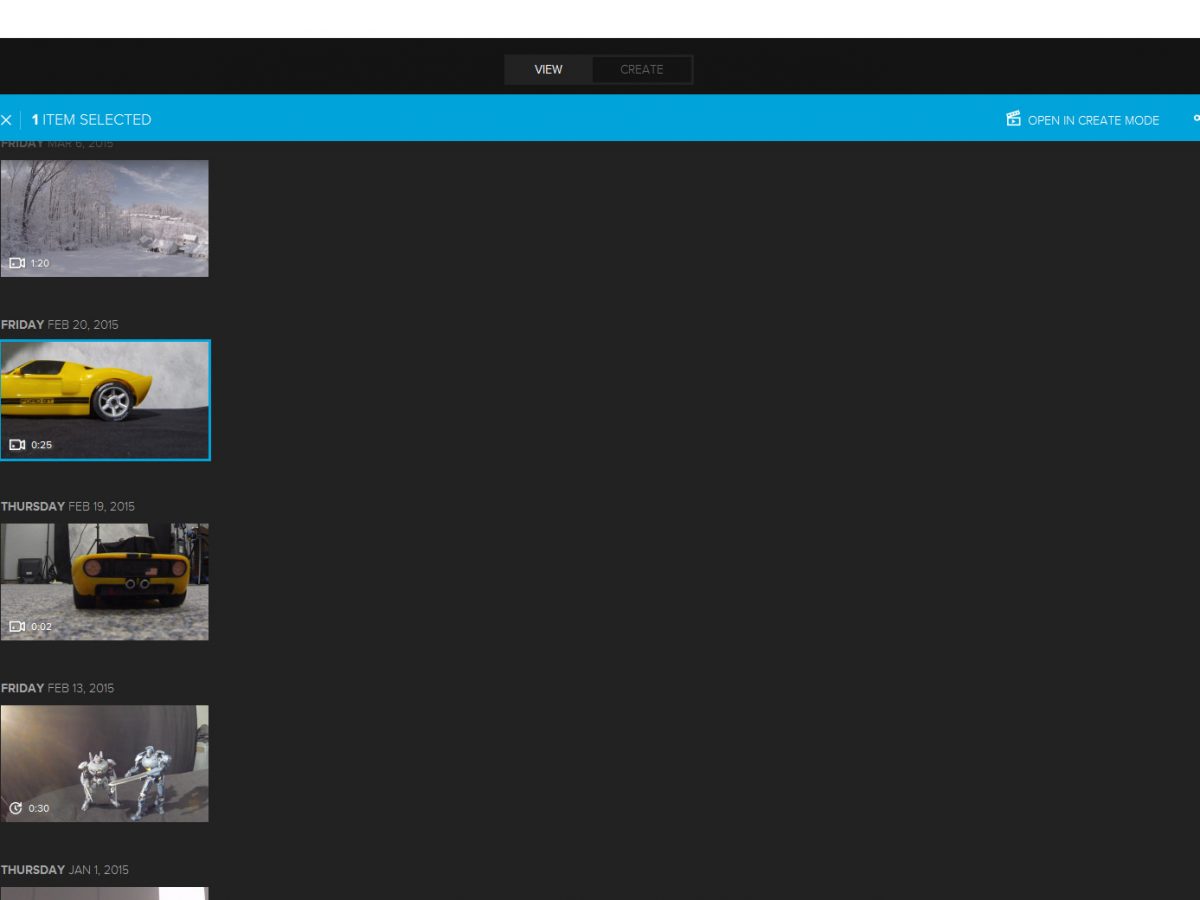The width and height of the screenshot is (1200, 900).
Task: Click the clapperboard Open in Create Mode icon
Action: [x=1014, y=119]
